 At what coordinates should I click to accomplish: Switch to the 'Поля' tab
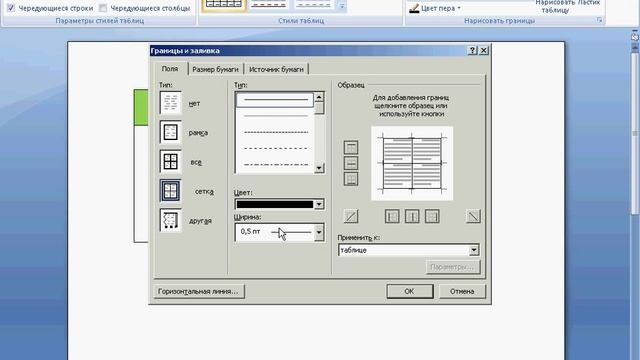tap(170, 69)
